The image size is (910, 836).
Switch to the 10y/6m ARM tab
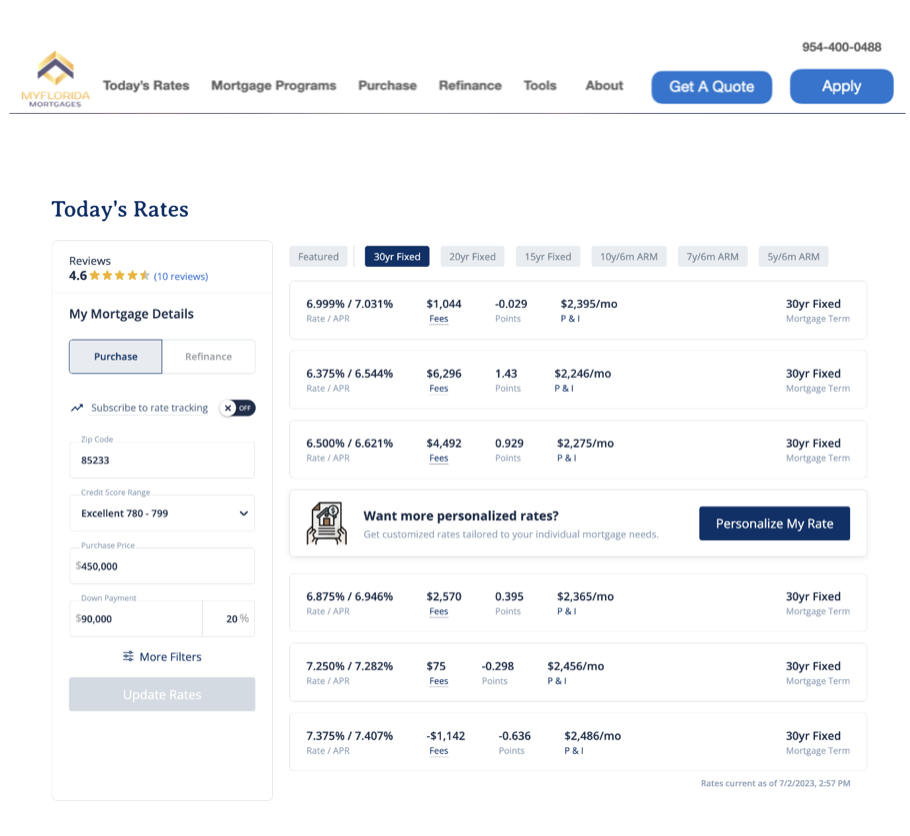(x=629, y=257)
